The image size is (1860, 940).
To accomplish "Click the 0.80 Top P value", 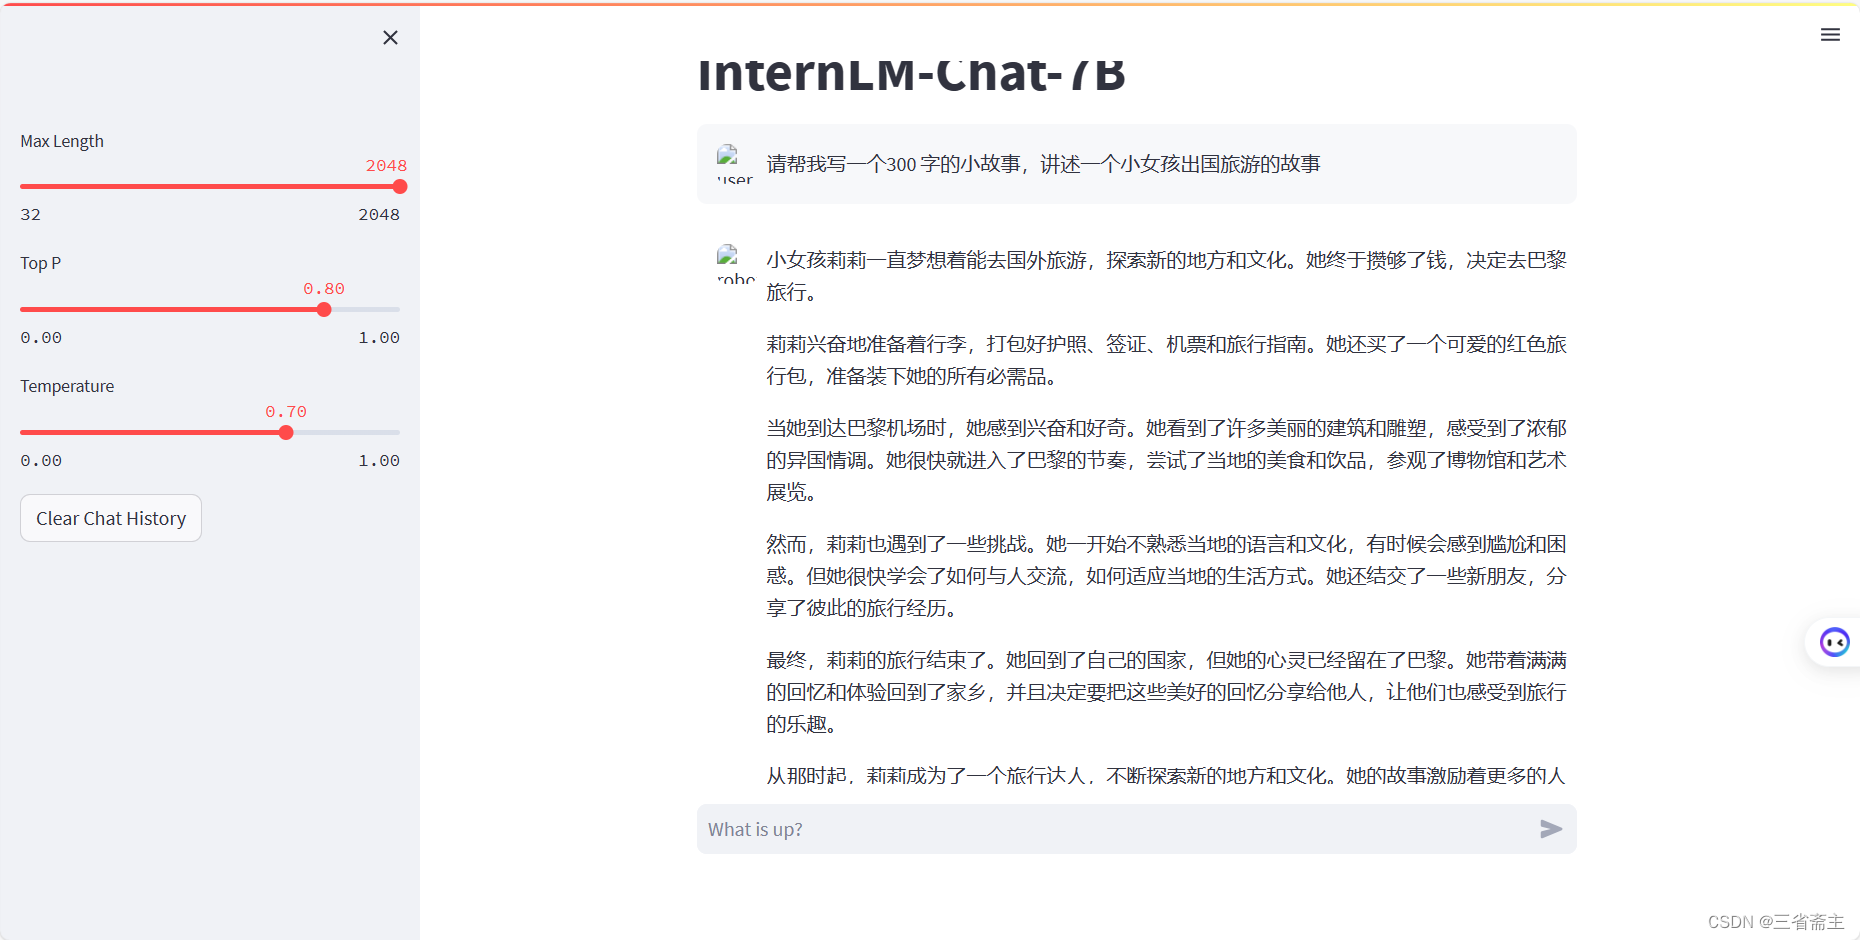I will click(x=324, y=288).
